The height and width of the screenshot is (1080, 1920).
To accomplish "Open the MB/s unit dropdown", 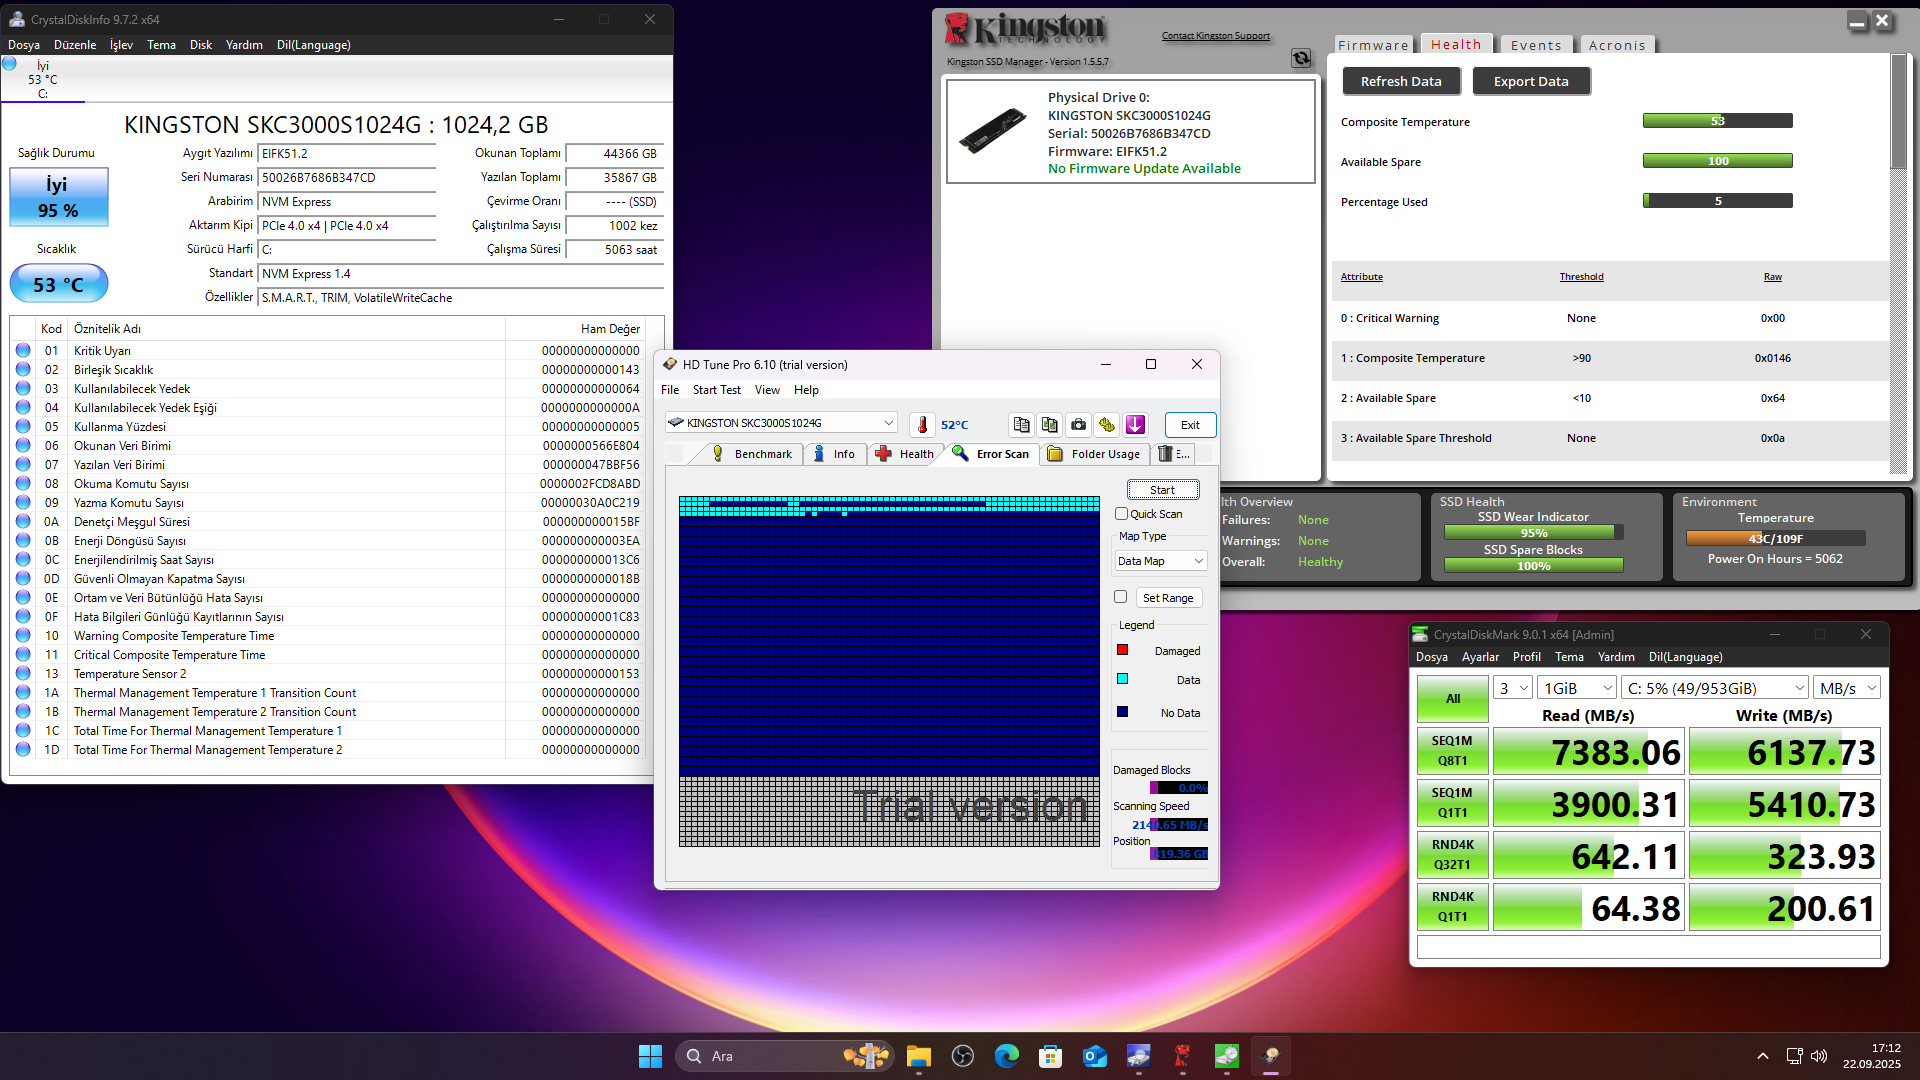I will tap(1848, 688).
